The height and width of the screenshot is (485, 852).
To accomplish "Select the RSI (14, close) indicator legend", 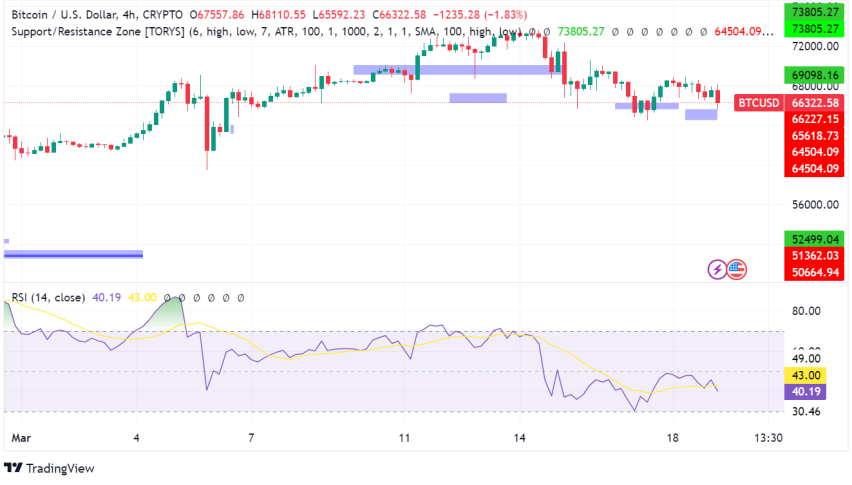I will 48,298.
